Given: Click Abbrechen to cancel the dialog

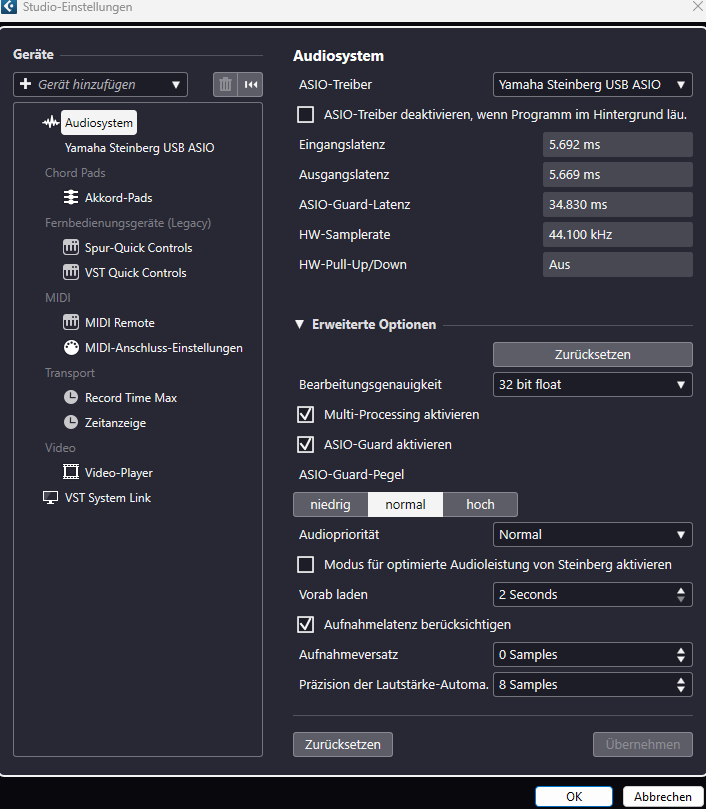Looking at the screenshot, I should coord(662,797).
